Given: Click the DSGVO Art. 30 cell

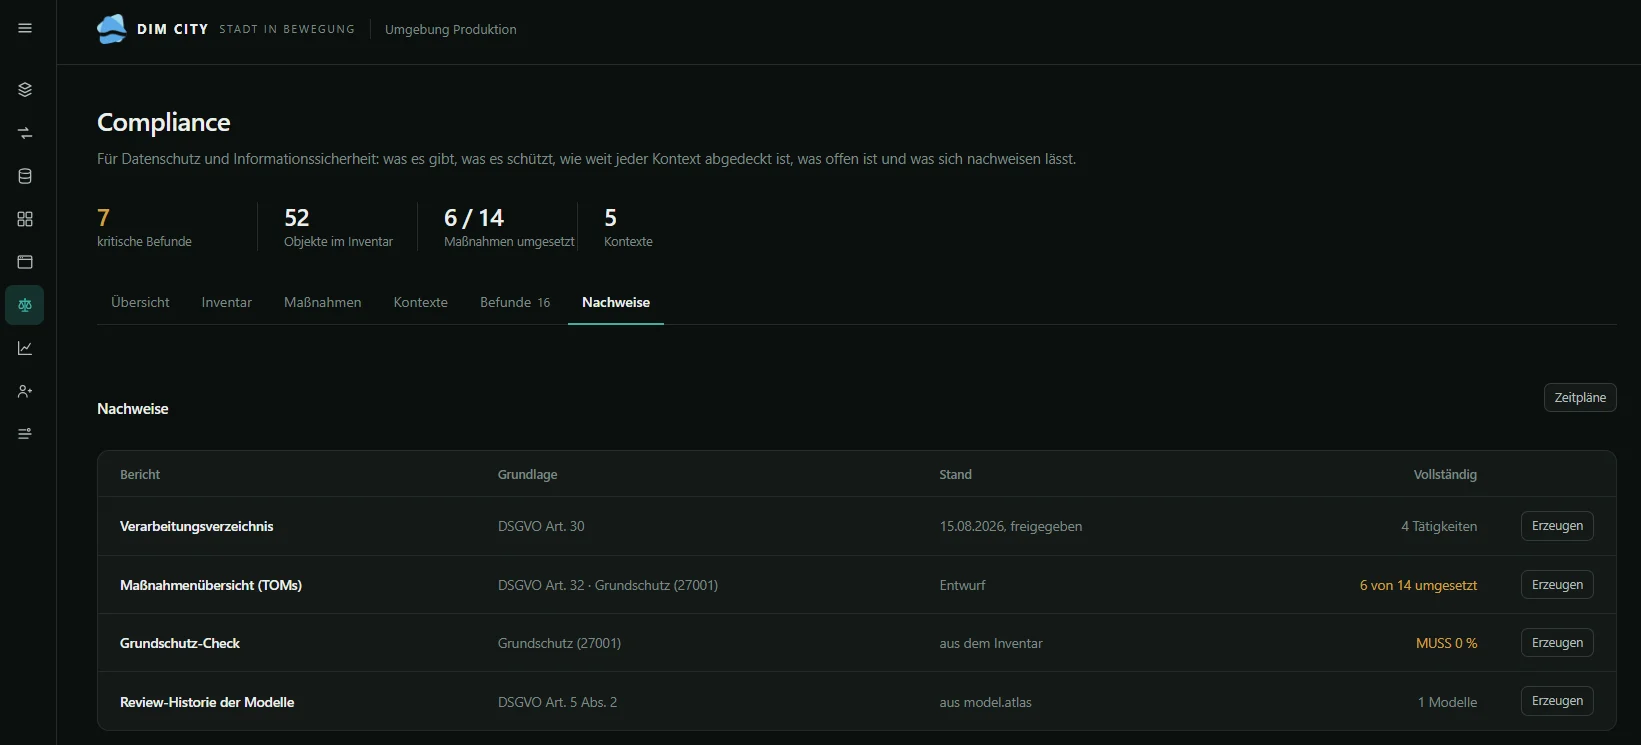Looking at the screenshot, I should click(541, 526).
